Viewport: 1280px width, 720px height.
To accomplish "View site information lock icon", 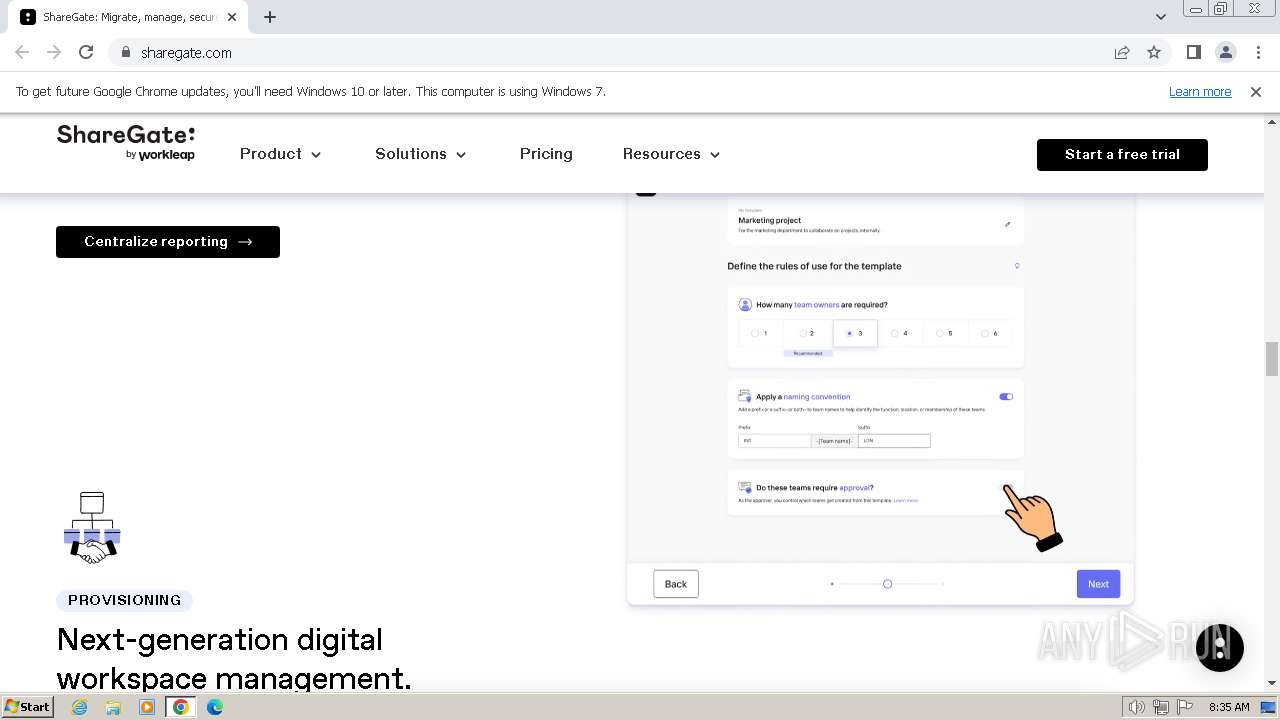I will tap(125, 53).
